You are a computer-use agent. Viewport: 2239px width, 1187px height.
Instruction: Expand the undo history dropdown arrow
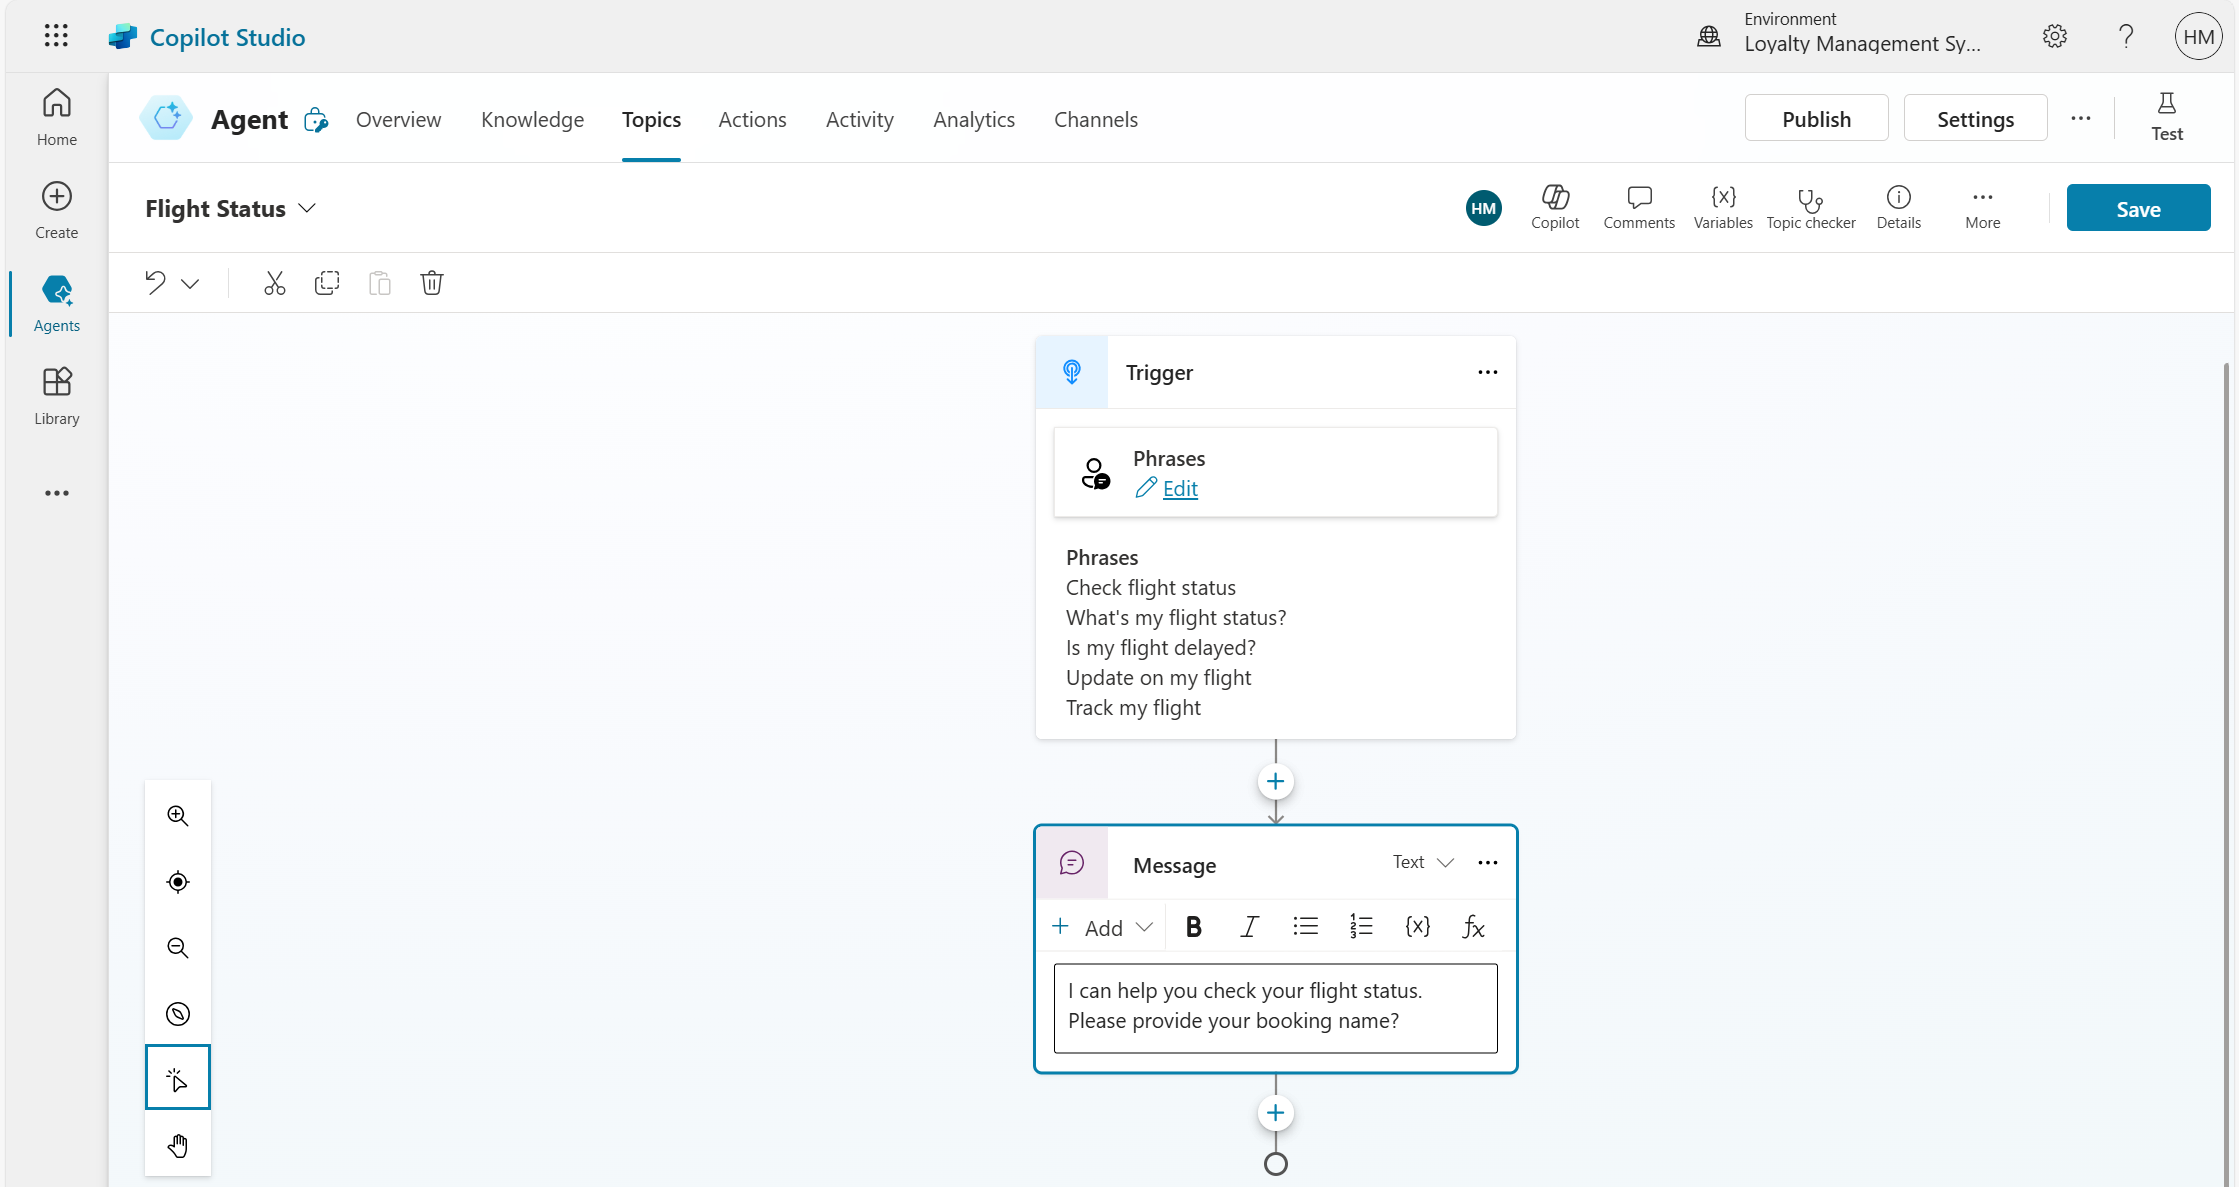[190, 284]
